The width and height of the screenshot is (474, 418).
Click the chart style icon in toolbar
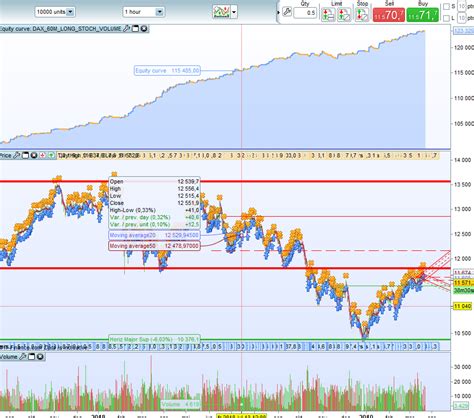(221, 12)
